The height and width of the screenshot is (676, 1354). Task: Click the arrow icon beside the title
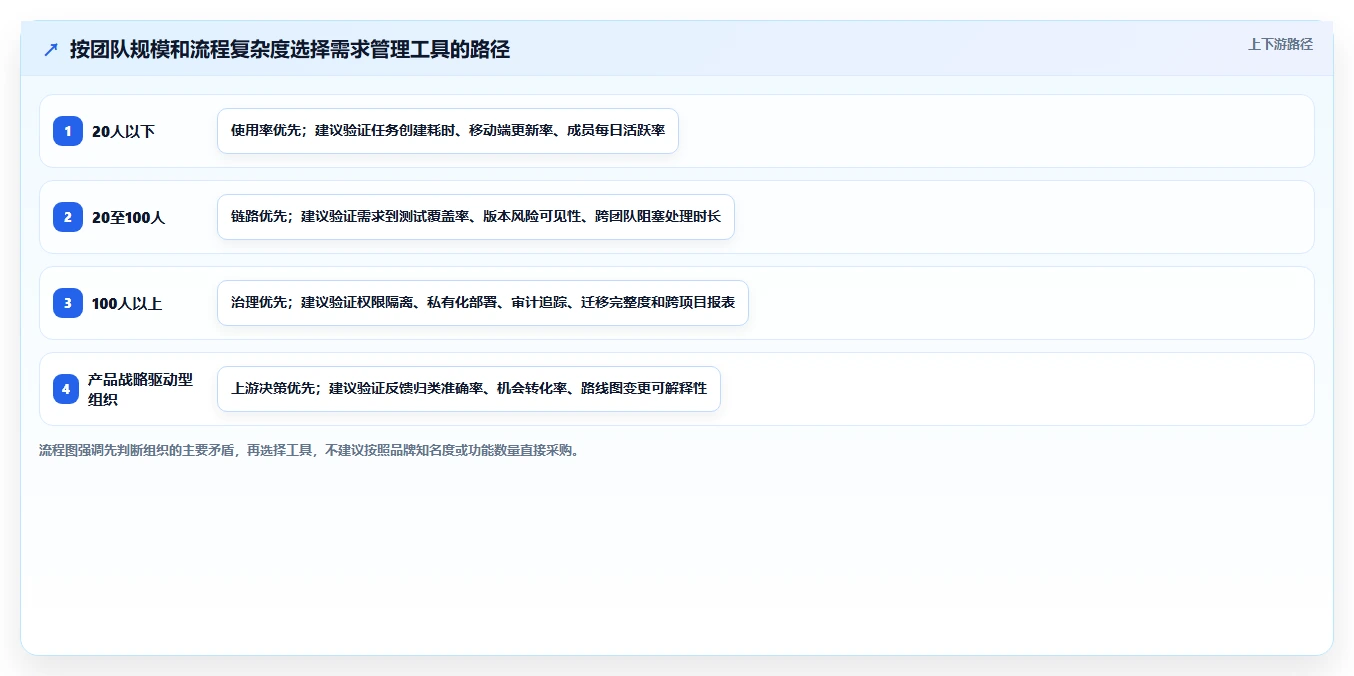point(51,49)
